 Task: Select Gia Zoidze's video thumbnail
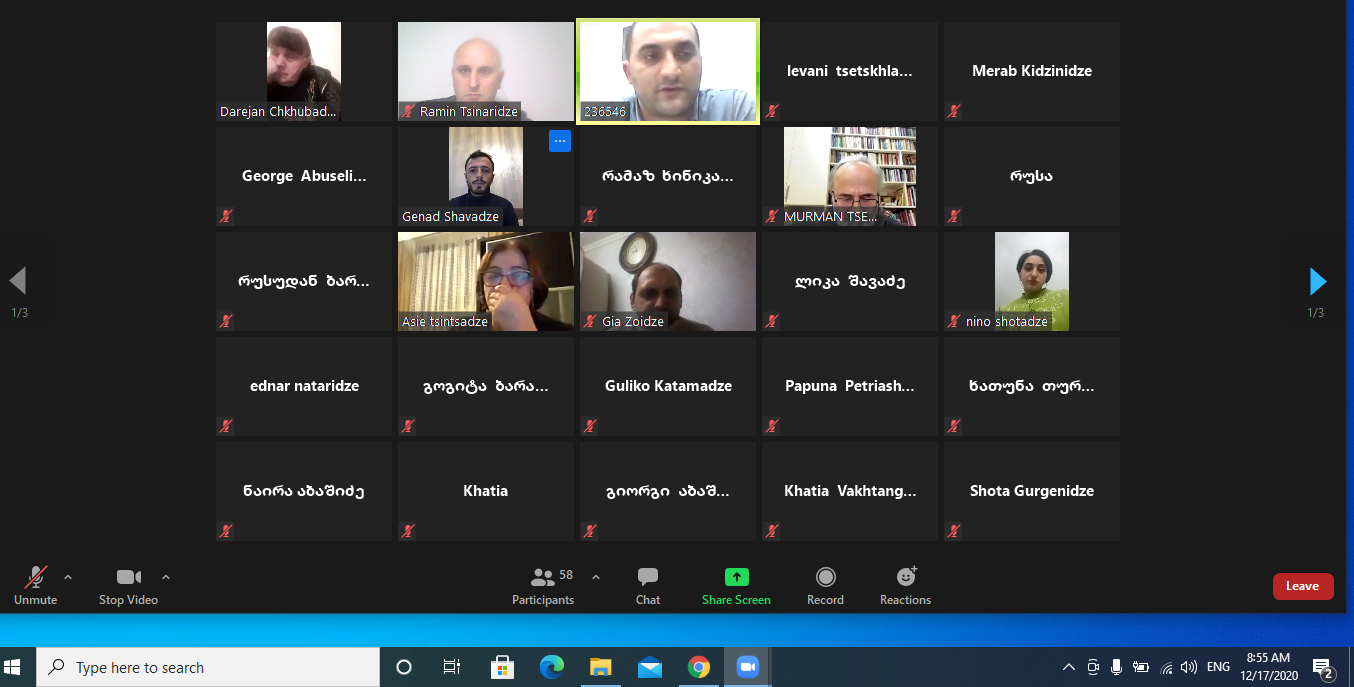tap(667, 281)
